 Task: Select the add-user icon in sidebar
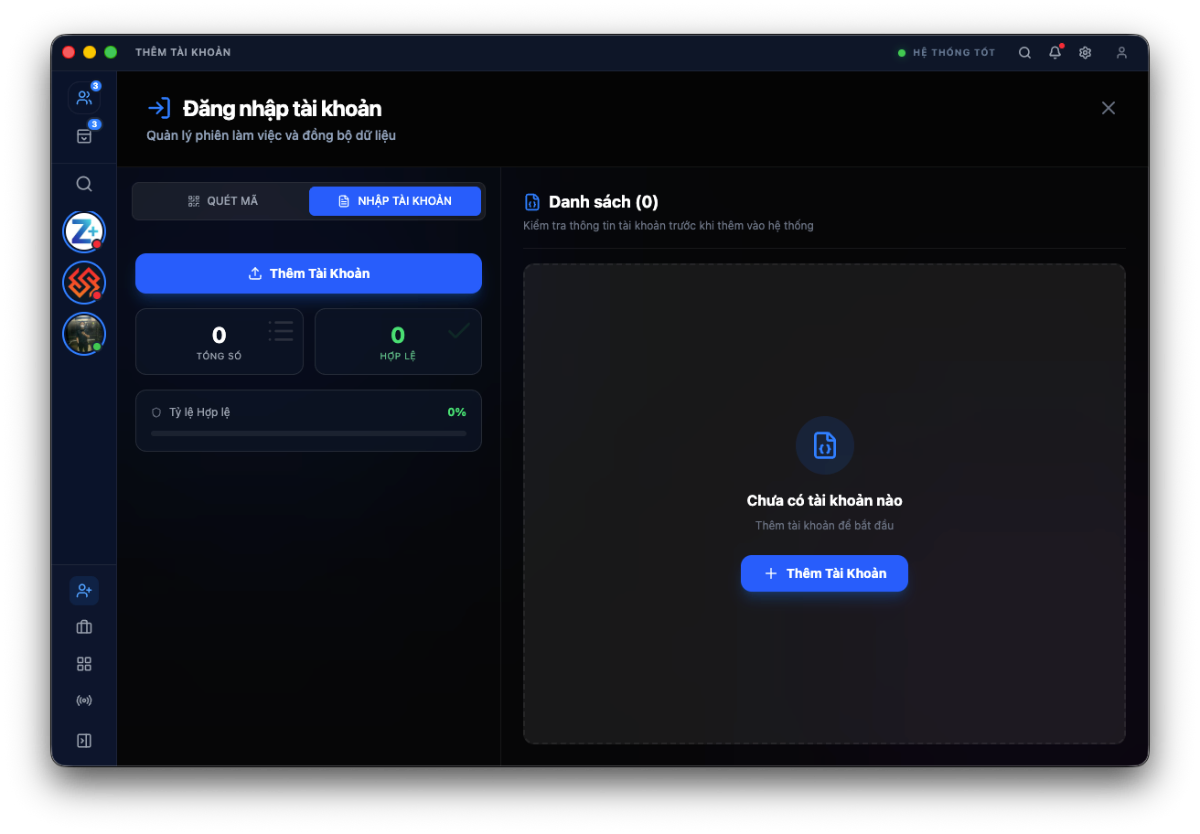(84, 591)
